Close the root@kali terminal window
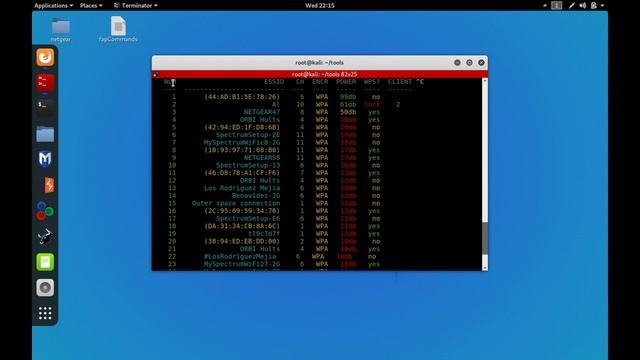This screenshot has height=360, width=640. pos(481,62)
